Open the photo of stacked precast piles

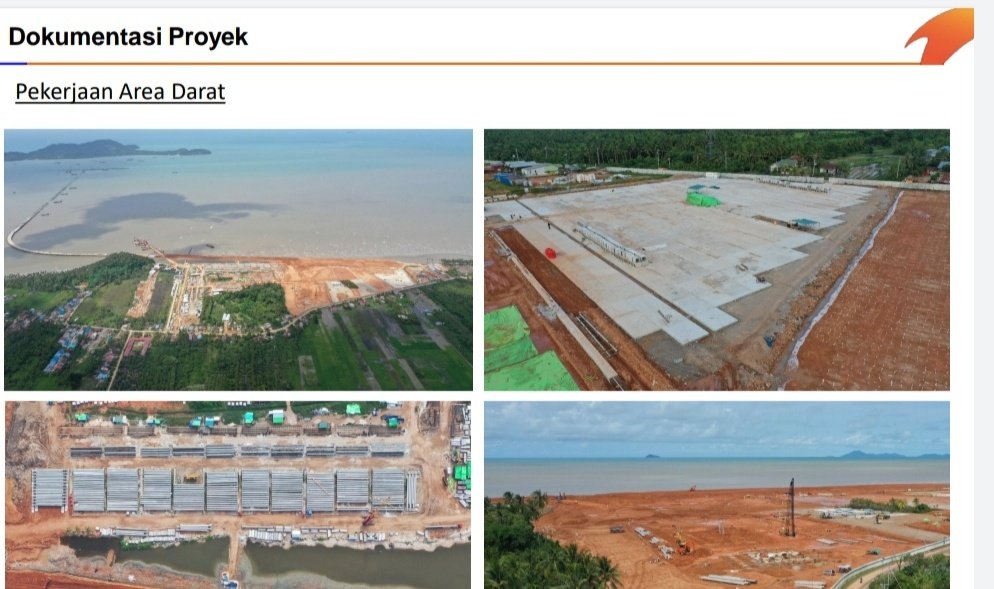[x=238, y=495]
